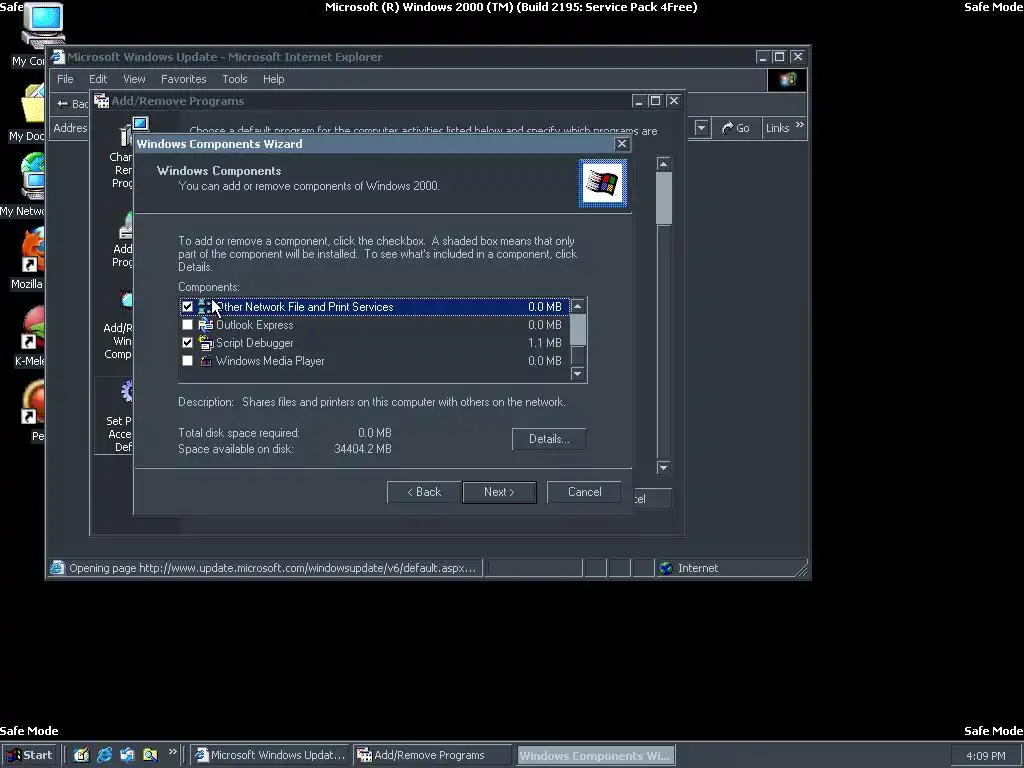Click the first Quick Launch icon on taskbar
This screenshot has width=1024, height=768.
tap(81, 755)
